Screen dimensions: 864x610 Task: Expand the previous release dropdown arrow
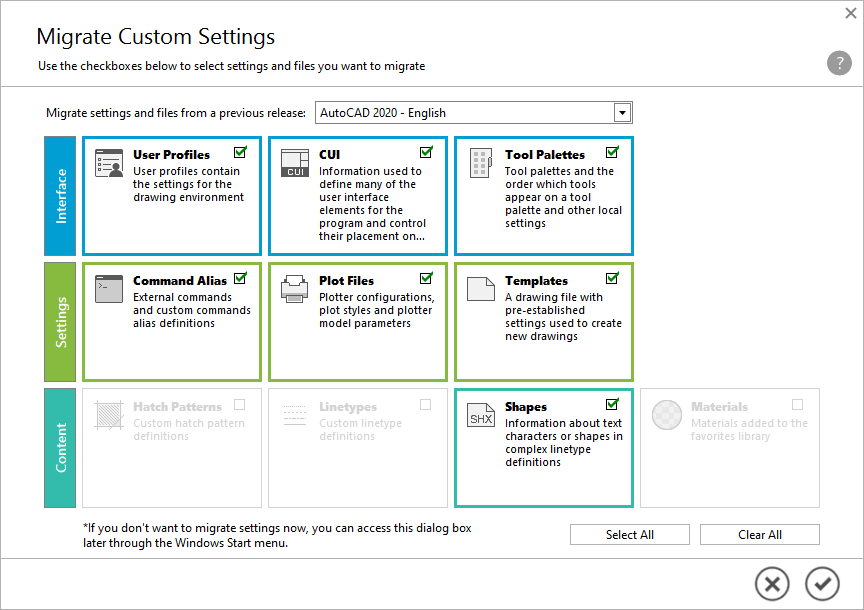coord(622,113)
